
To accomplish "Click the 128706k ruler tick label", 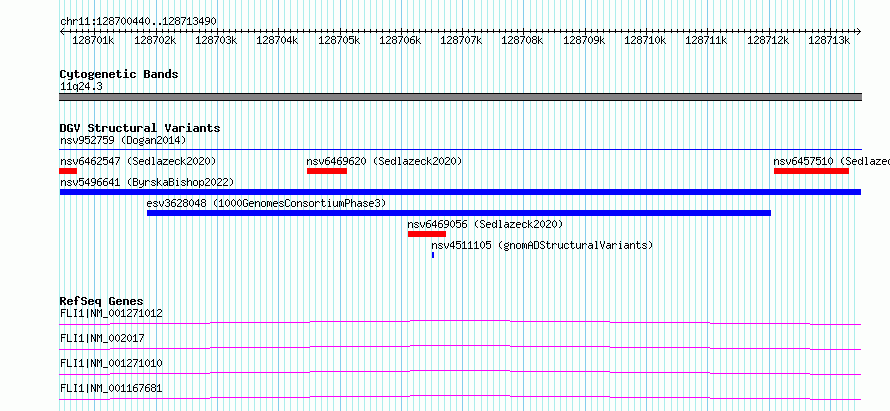I will 400,40.
